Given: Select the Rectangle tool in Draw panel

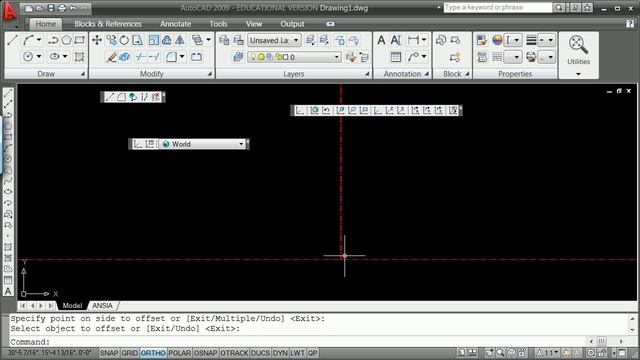Looking at the screenshot, I should pos(80,40).
